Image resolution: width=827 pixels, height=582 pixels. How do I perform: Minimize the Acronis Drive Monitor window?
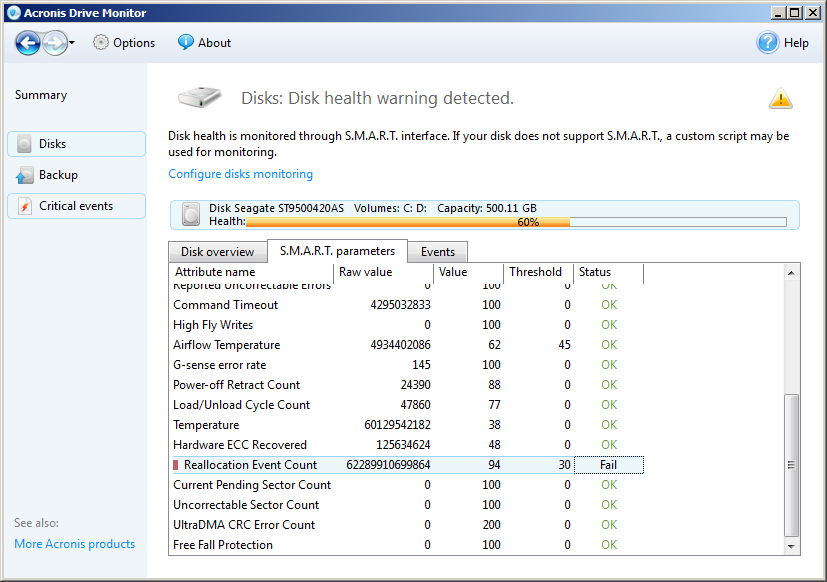click(x=777, y=13)
